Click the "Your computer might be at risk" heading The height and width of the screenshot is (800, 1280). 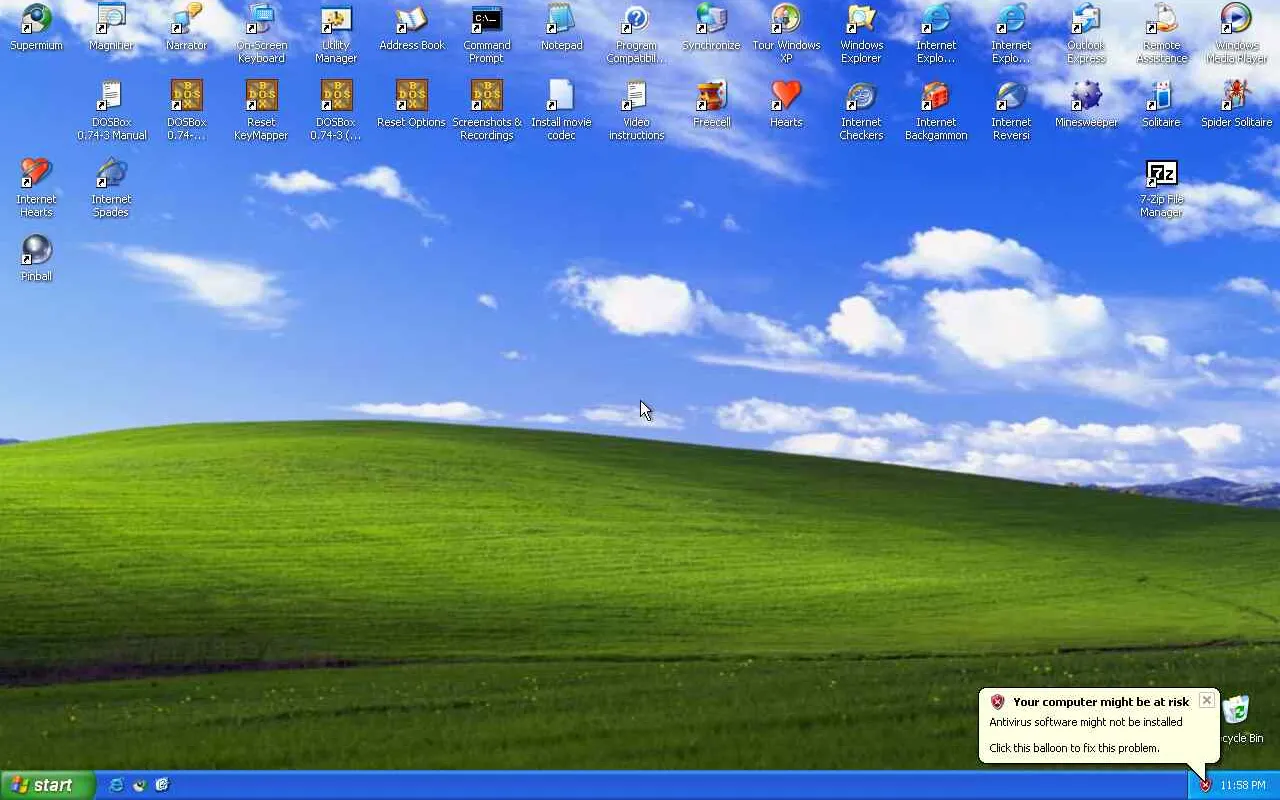pyautogui.click(x=1101, y=702)
